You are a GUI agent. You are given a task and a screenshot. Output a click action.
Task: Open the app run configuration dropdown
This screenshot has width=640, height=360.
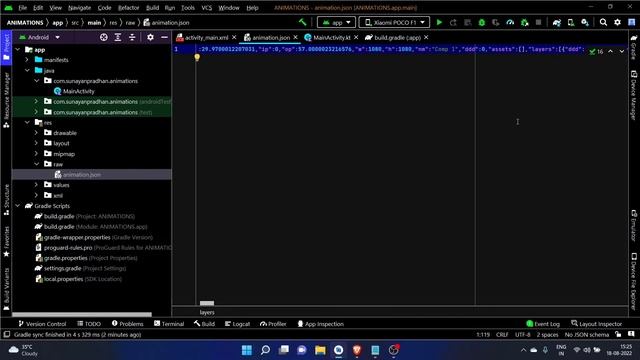(336, 22)
